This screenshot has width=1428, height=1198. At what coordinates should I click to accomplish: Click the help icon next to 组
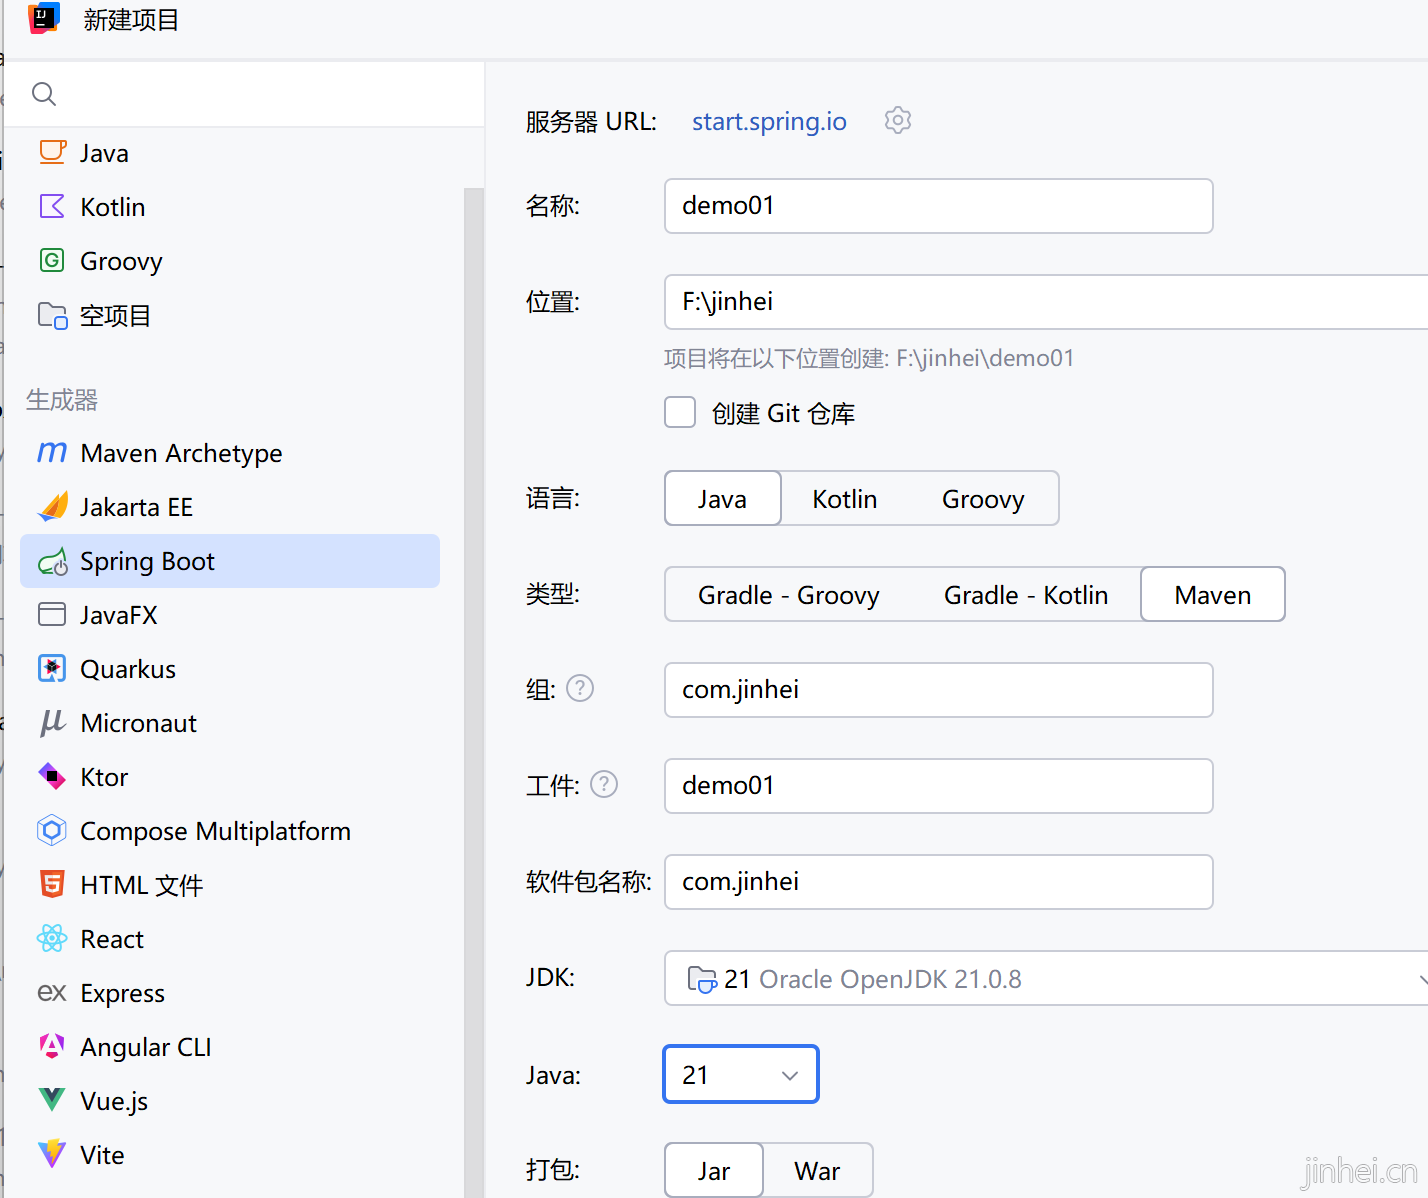coord(580,688)
